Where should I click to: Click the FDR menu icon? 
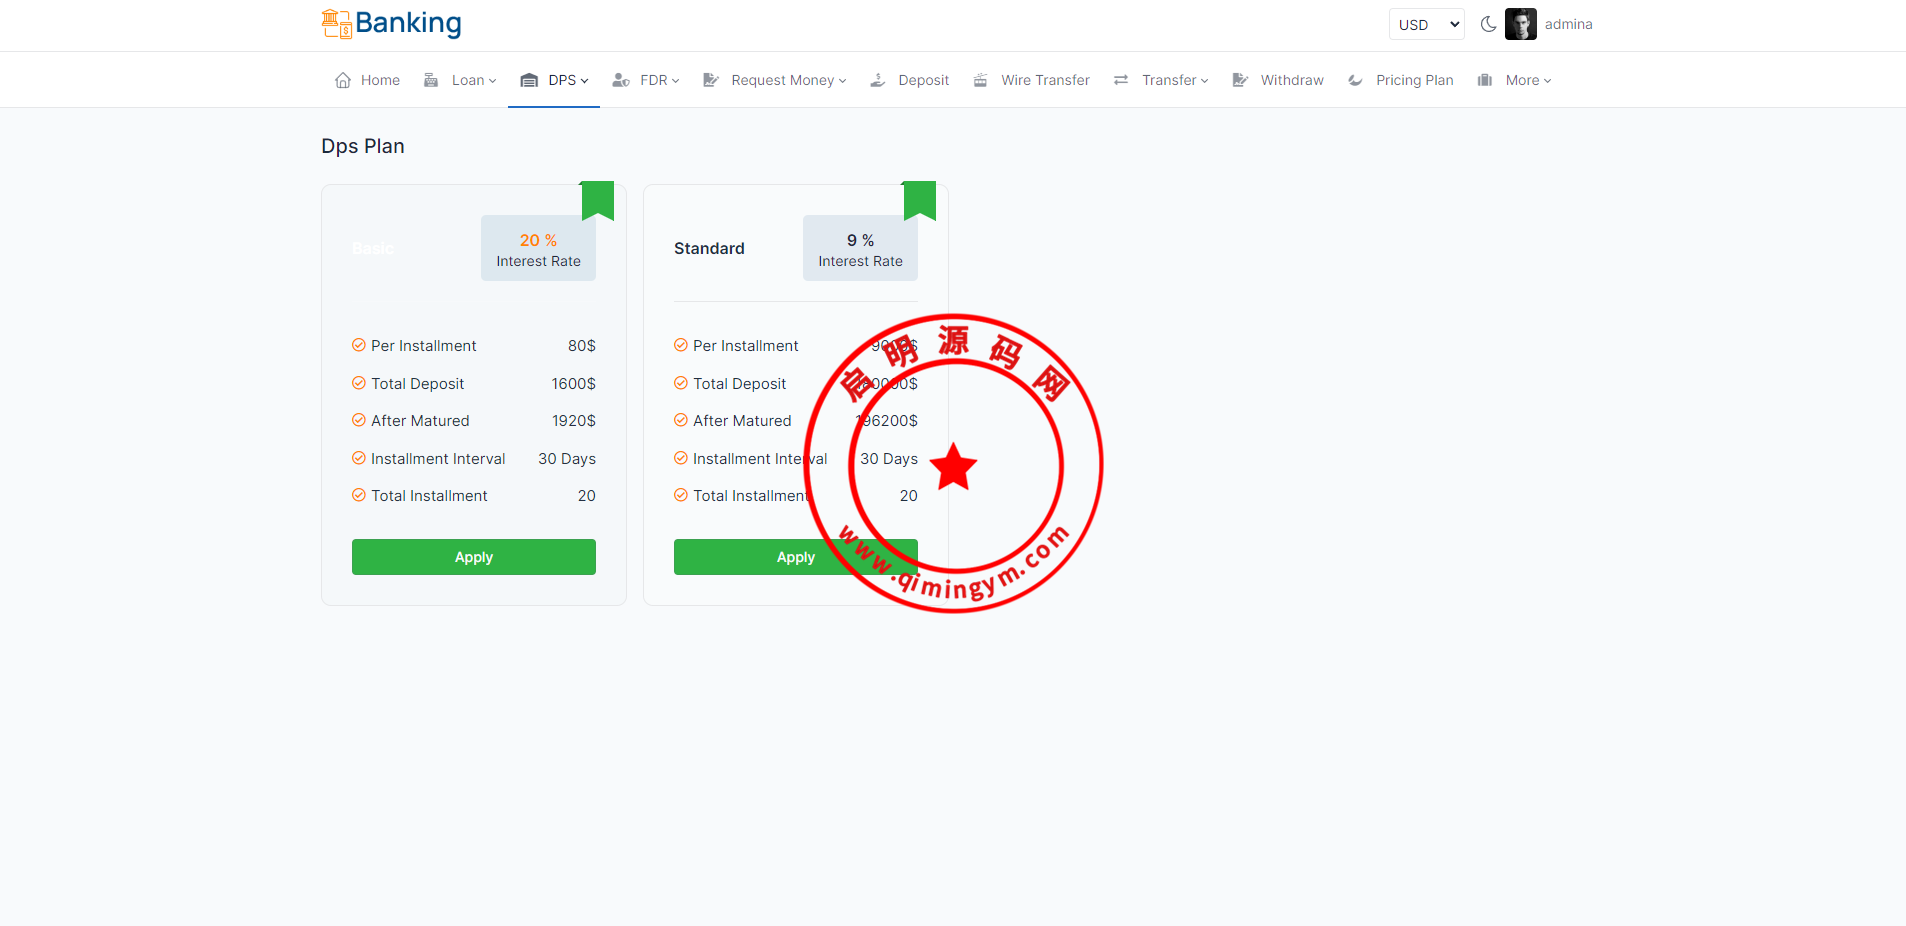pyautogui.click(x=621, y=80)
